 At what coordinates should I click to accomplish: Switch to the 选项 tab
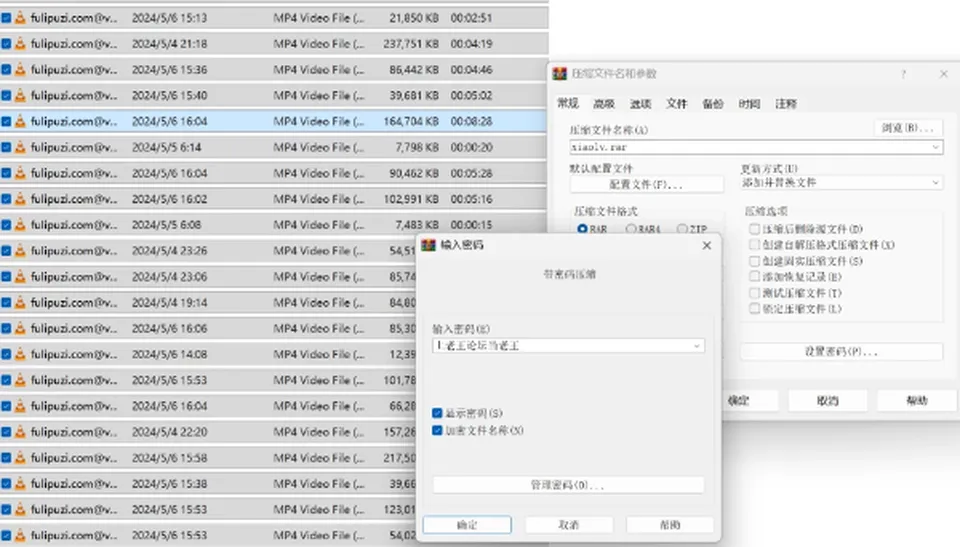pos(640,104)
